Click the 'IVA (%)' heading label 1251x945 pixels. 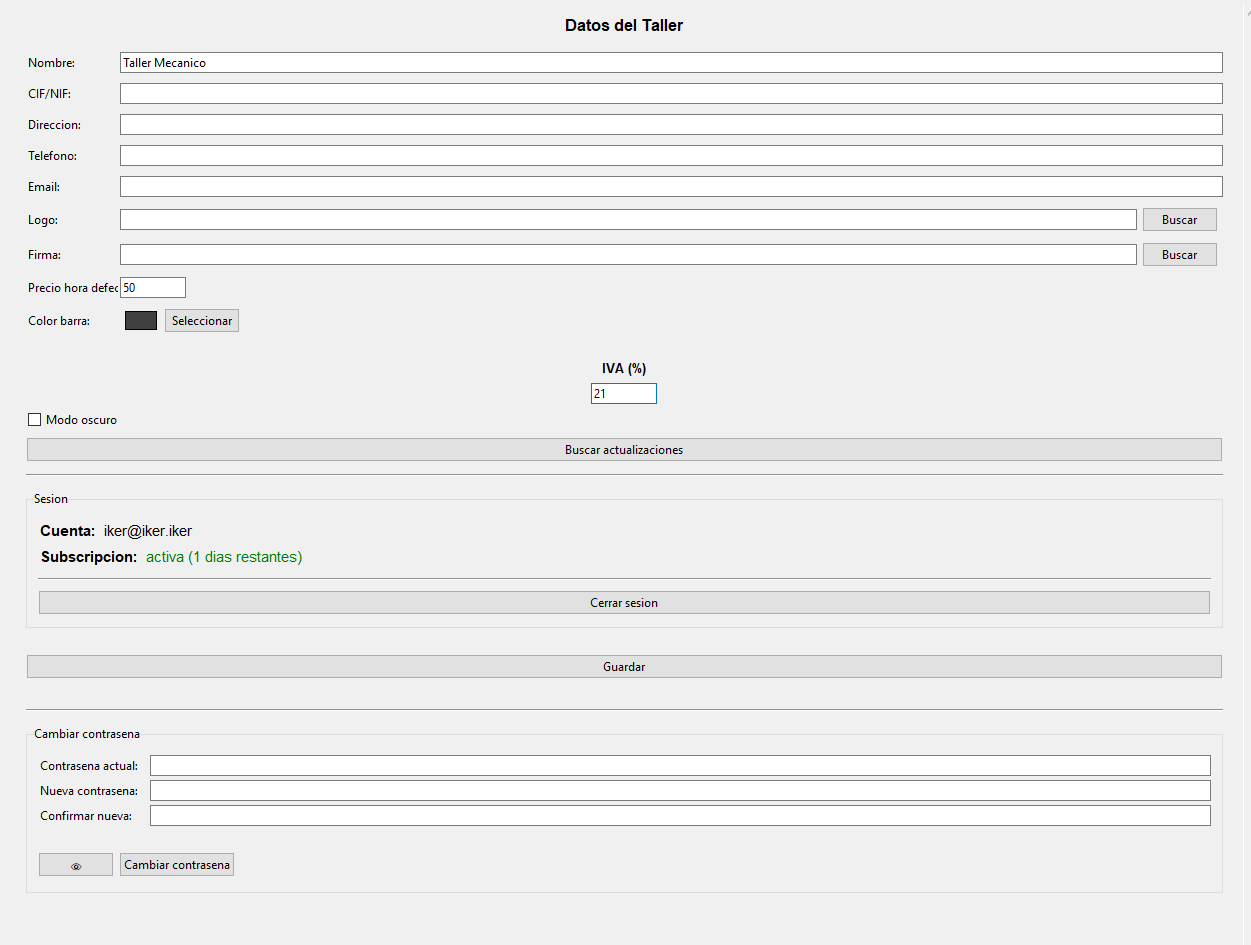[624, 369]
